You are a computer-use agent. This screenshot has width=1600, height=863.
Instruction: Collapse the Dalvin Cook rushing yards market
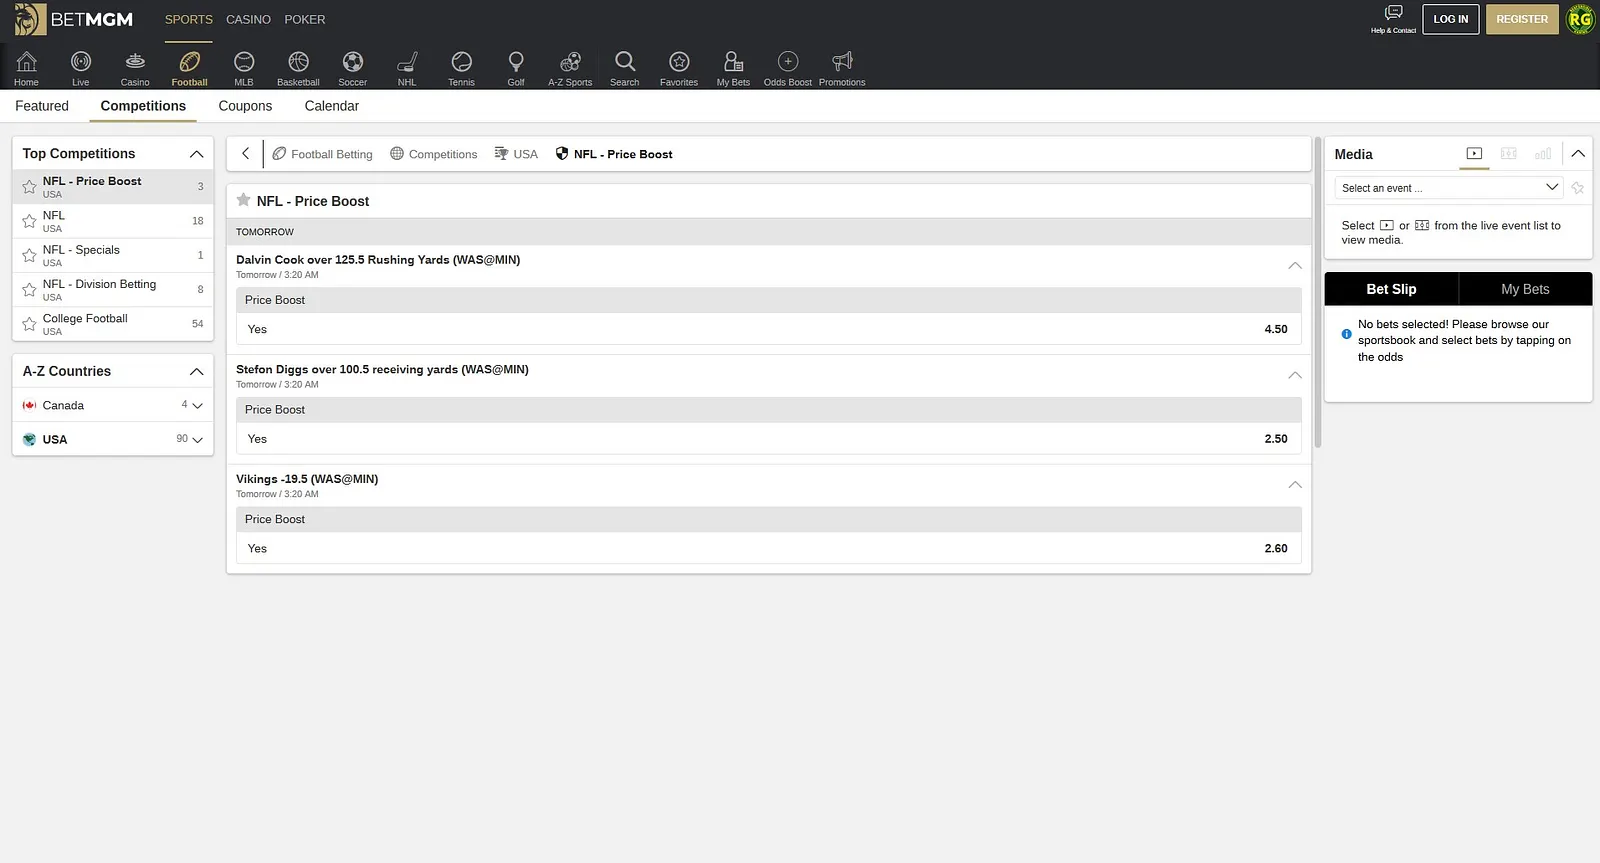coord(1295,266)
